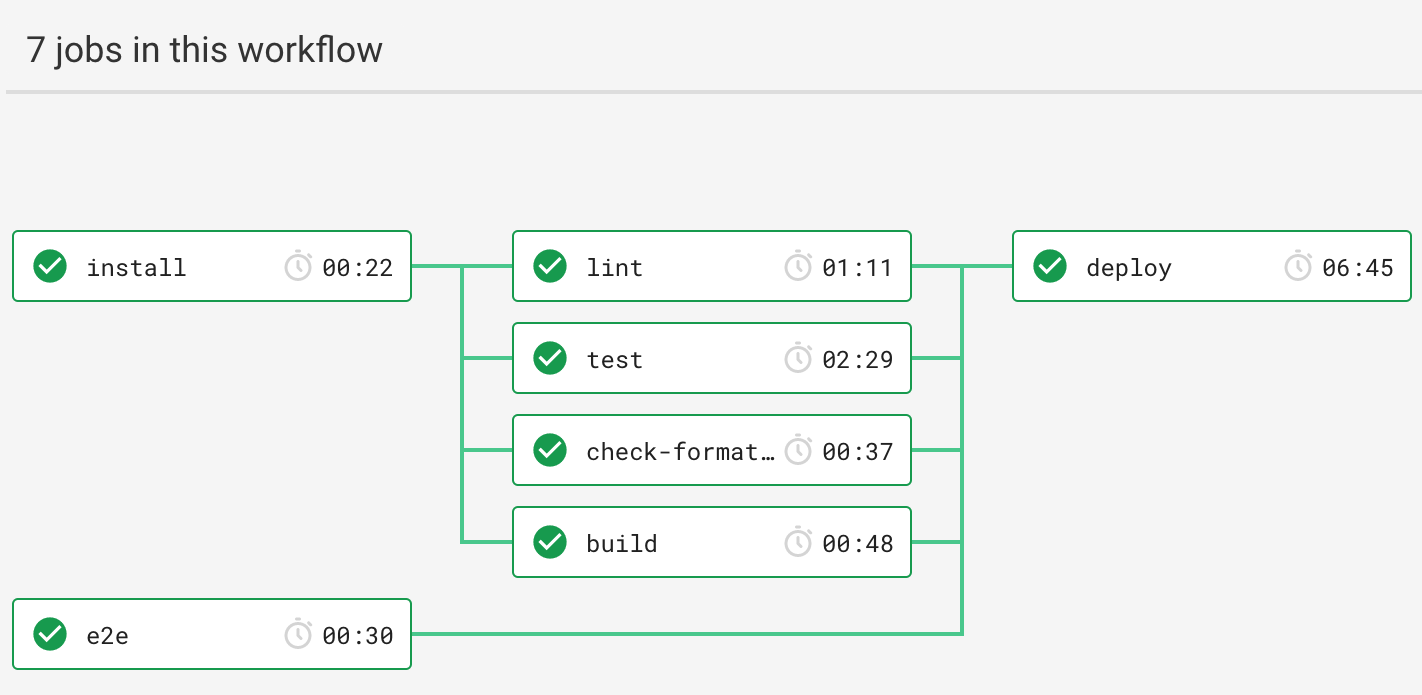Click the success check icon on test job
The height and width of the screenshot is (695, 1422).
[x=550, y=359]
